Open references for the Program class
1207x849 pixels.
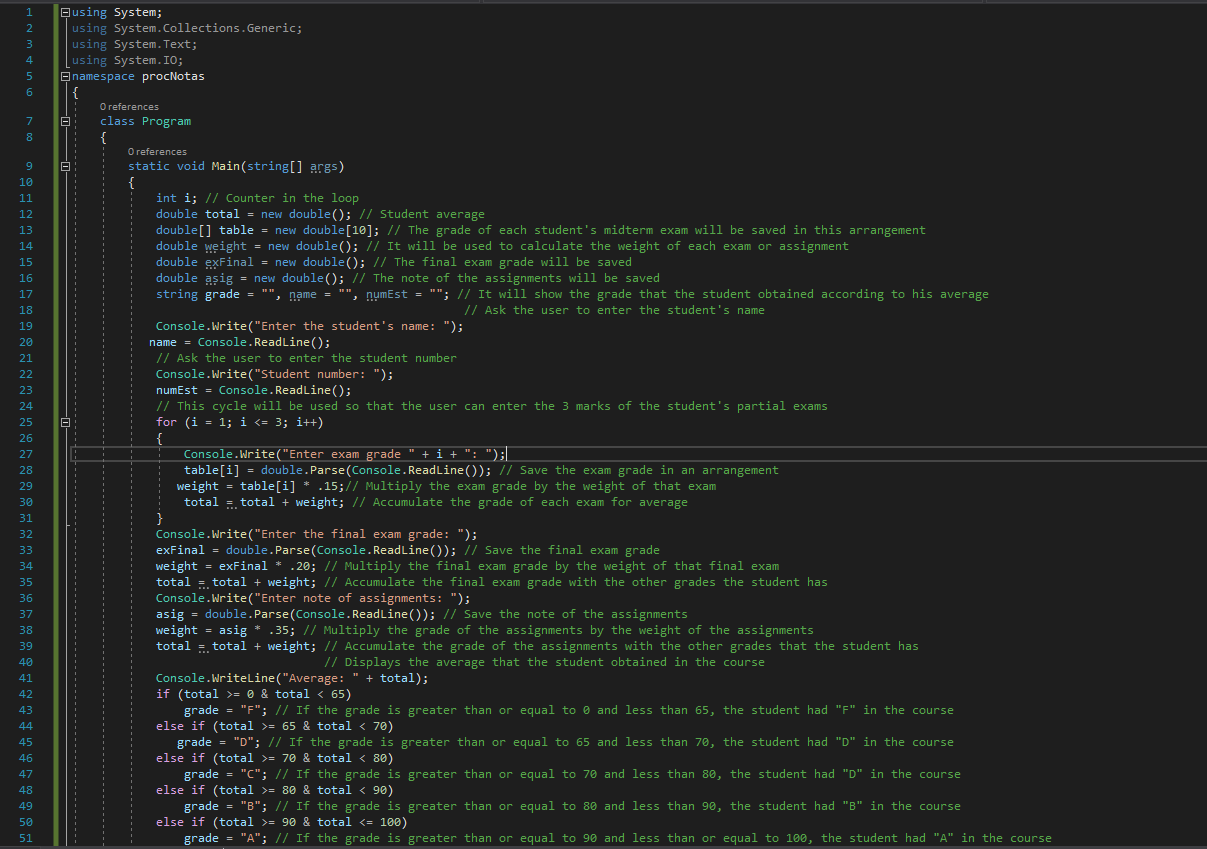pos(129,106)
